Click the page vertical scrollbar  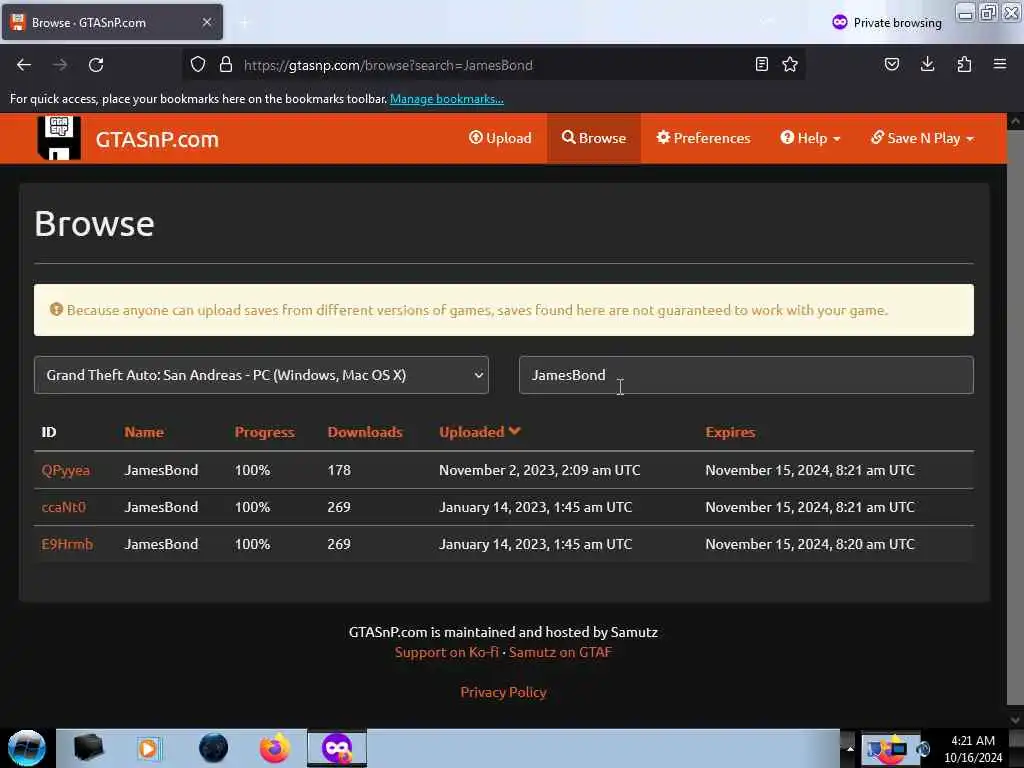coord(1015,418)
